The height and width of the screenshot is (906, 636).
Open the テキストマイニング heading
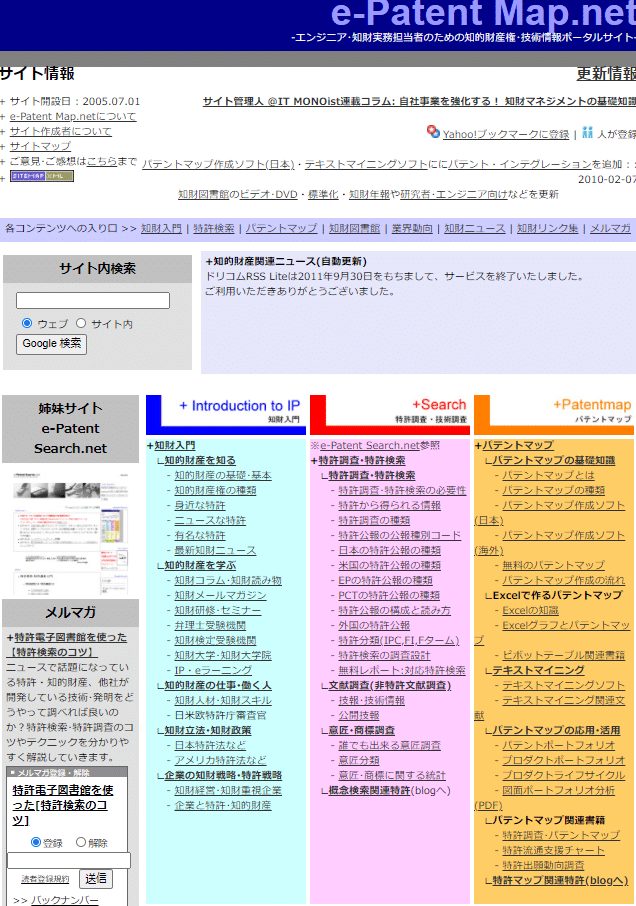tap(538, 670)
